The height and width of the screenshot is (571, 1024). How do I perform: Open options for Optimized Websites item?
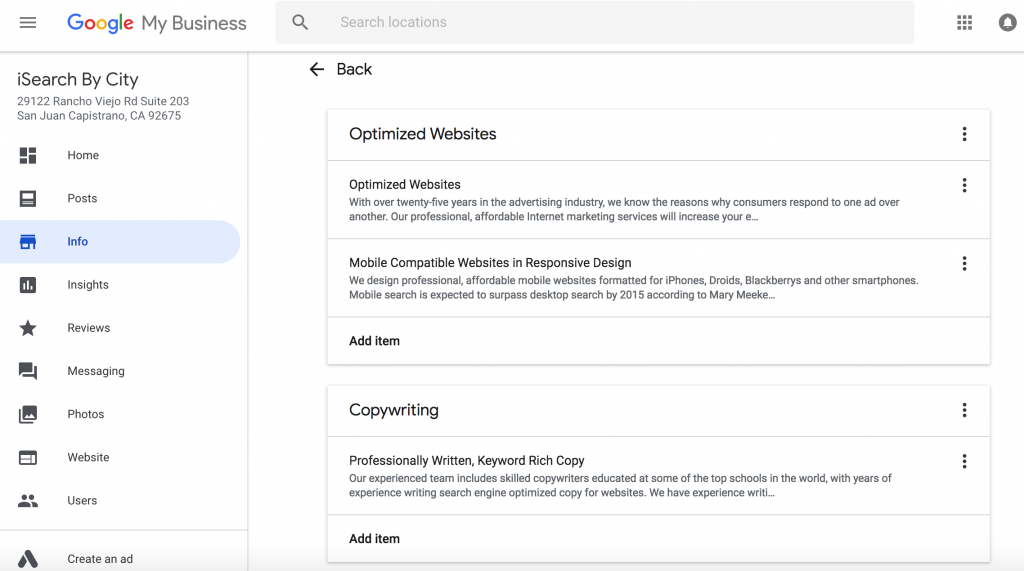(964, 185)
